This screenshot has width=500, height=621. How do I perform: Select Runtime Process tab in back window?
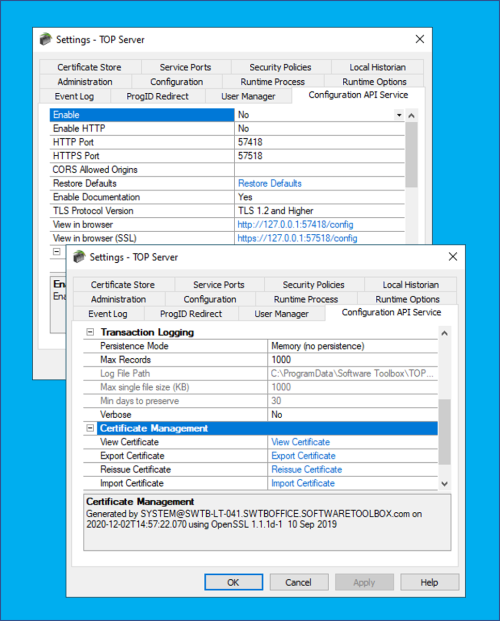point(273,82)
